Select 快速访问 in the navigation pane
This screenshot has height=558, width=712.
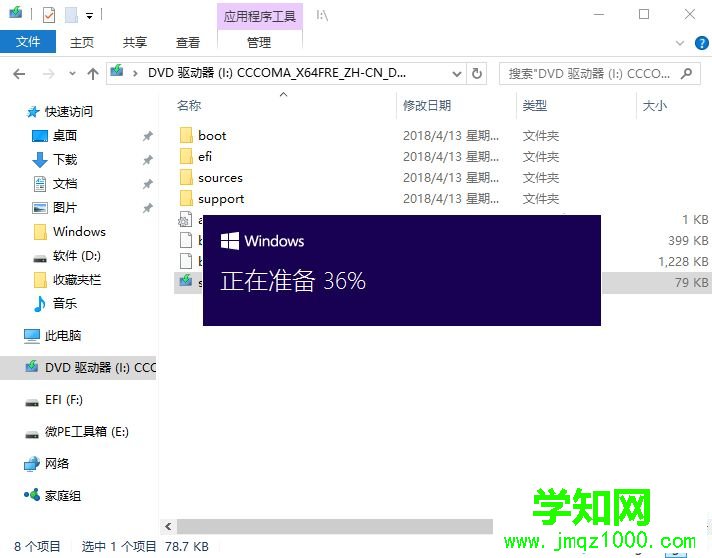69,111
